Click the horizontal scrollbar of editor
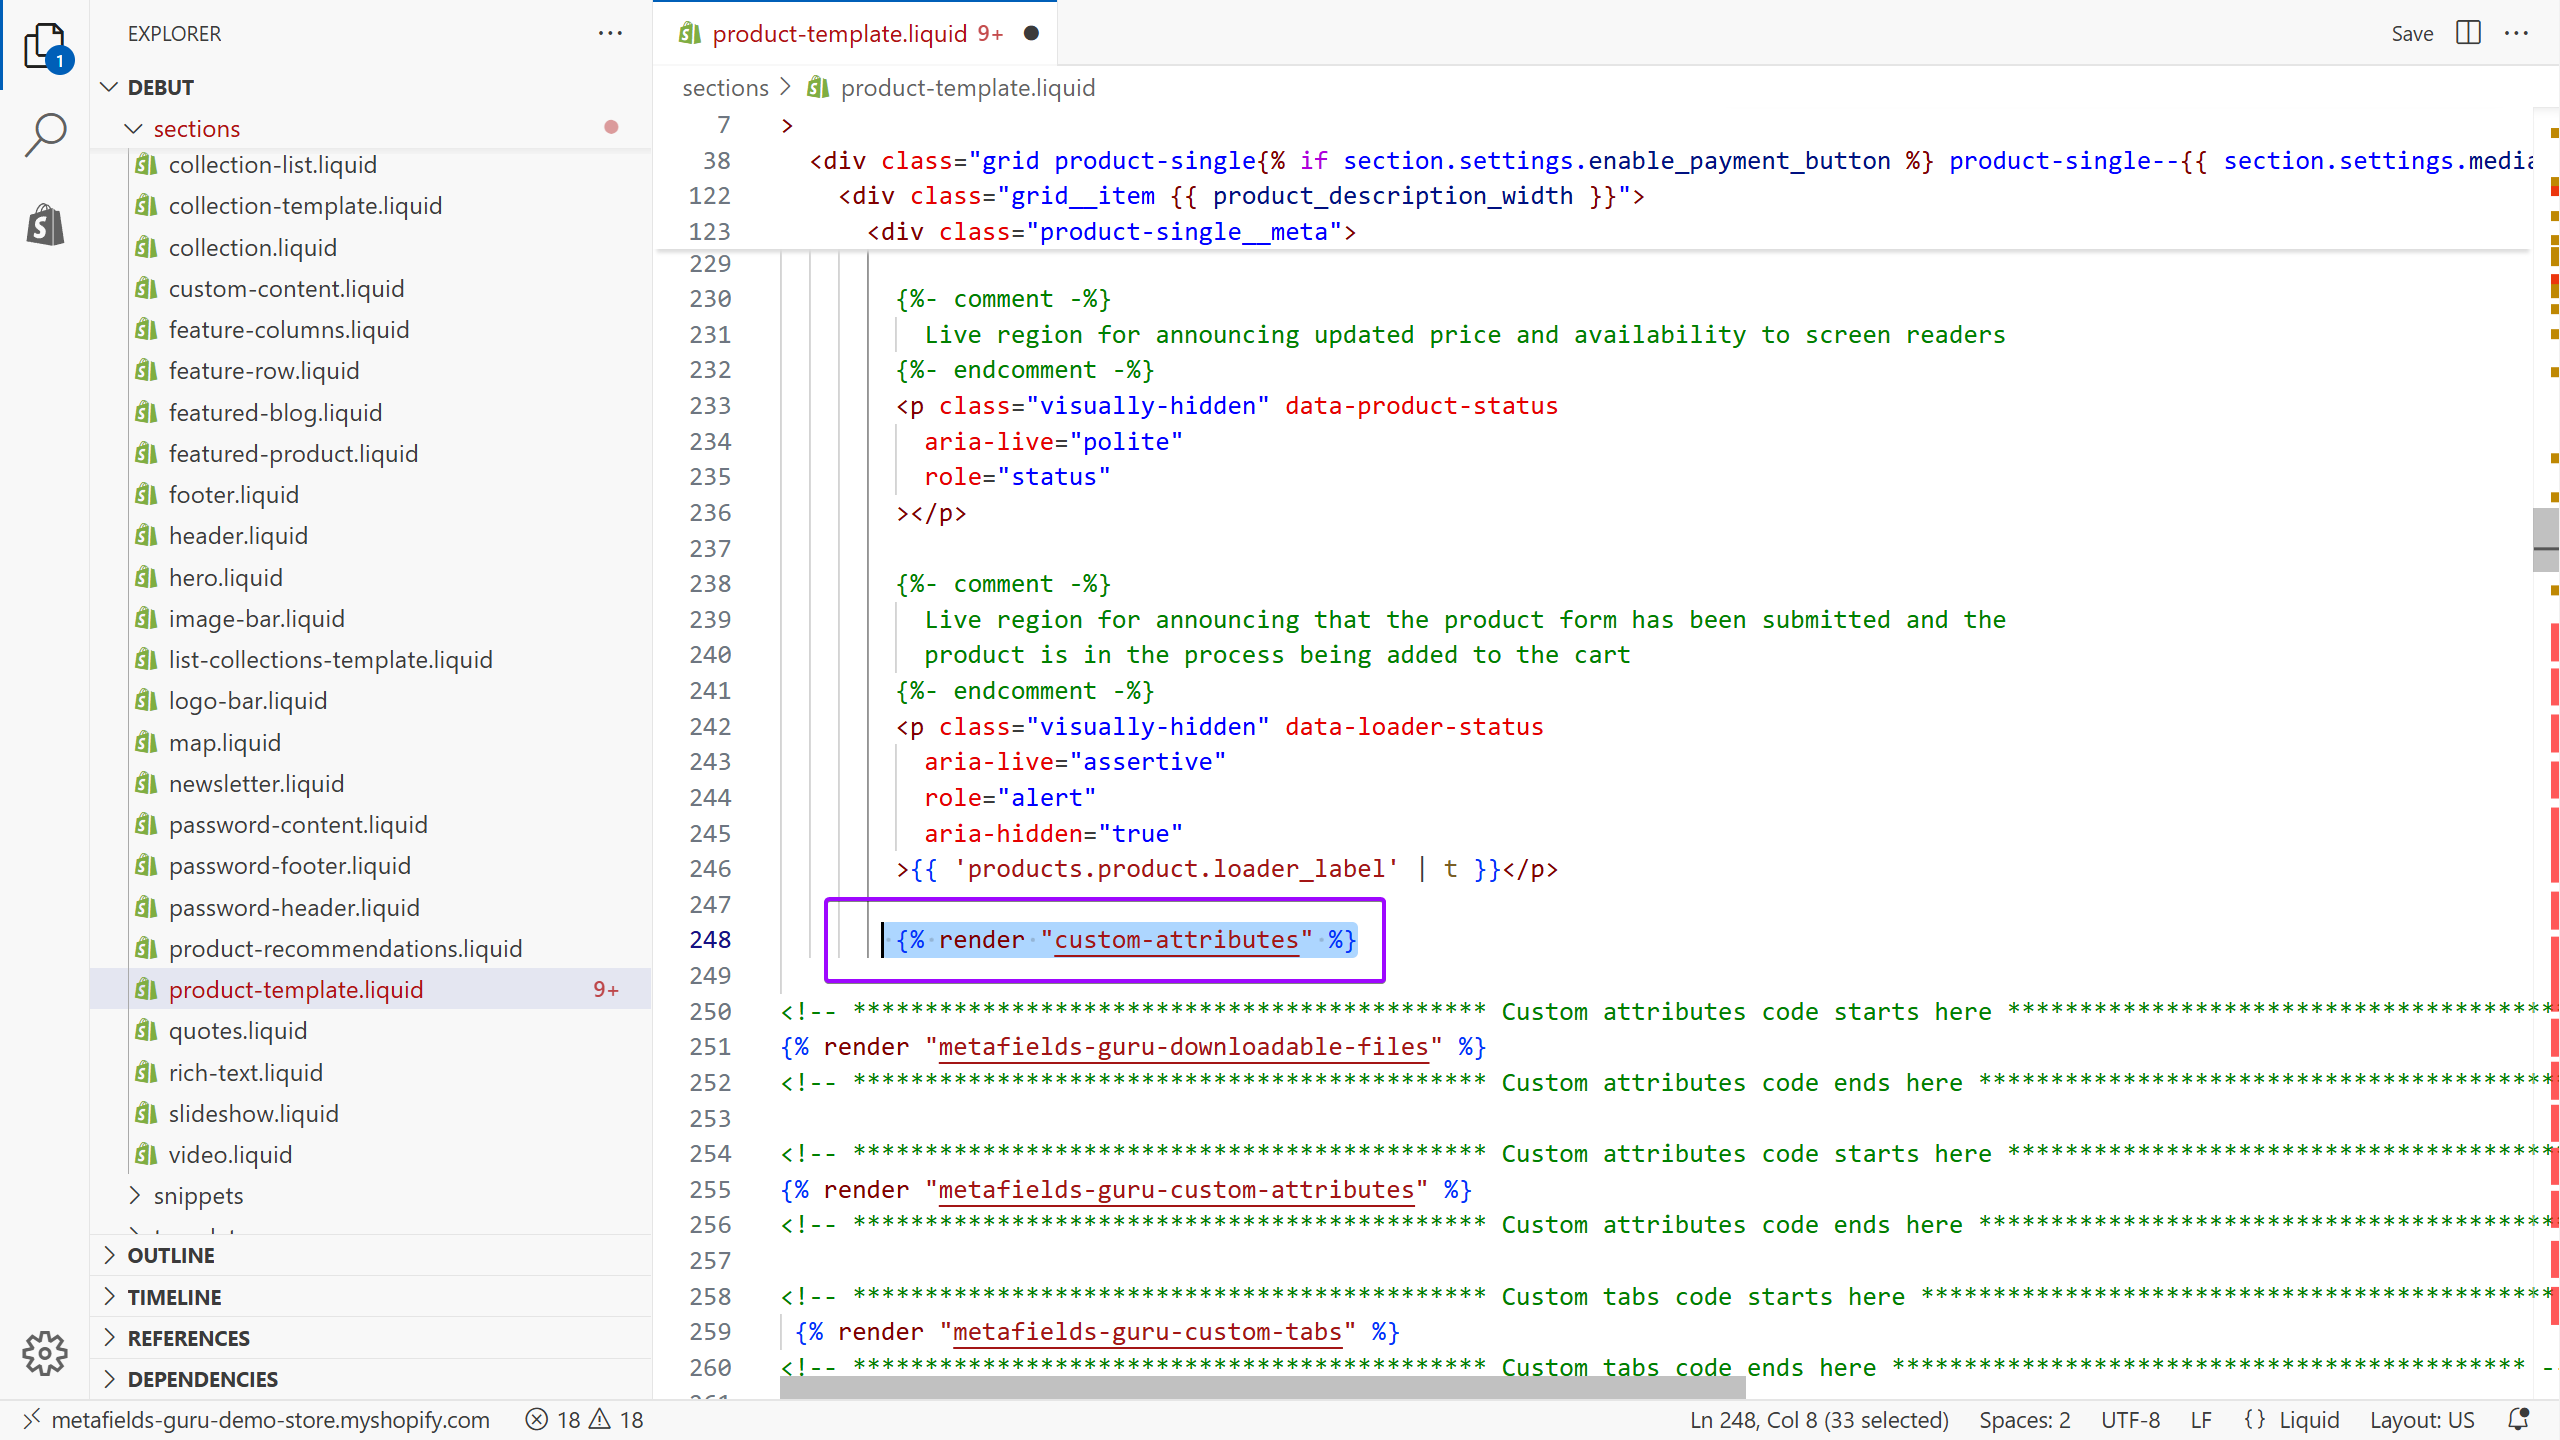Screen dimensions: 2560x1440 point(1262,1387)
